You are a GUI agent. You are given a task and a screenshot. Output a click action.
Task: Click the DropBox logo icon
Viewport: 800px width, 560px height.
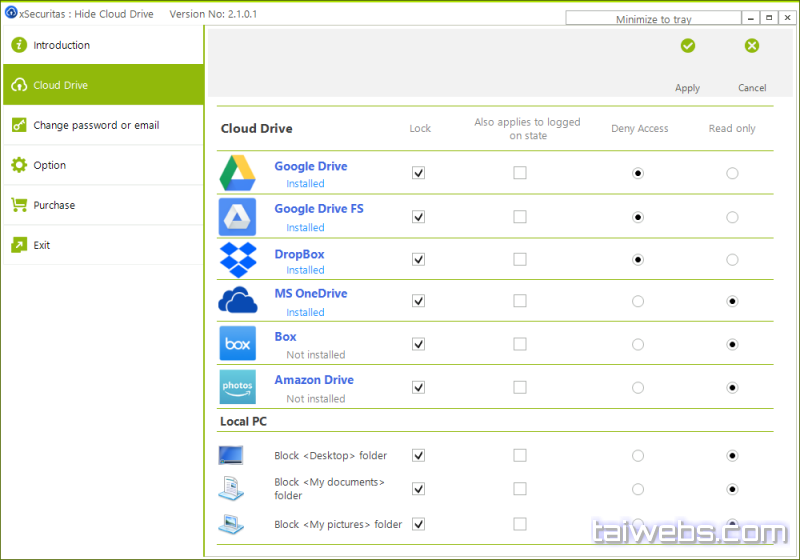(238, 260)
